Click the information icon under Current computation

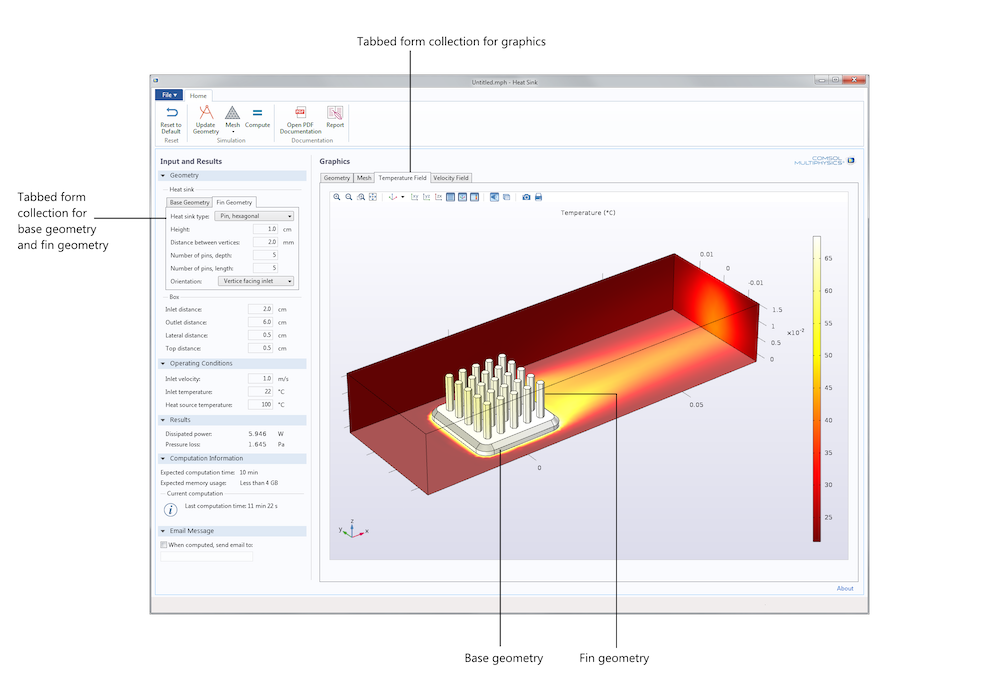[170, 509]
